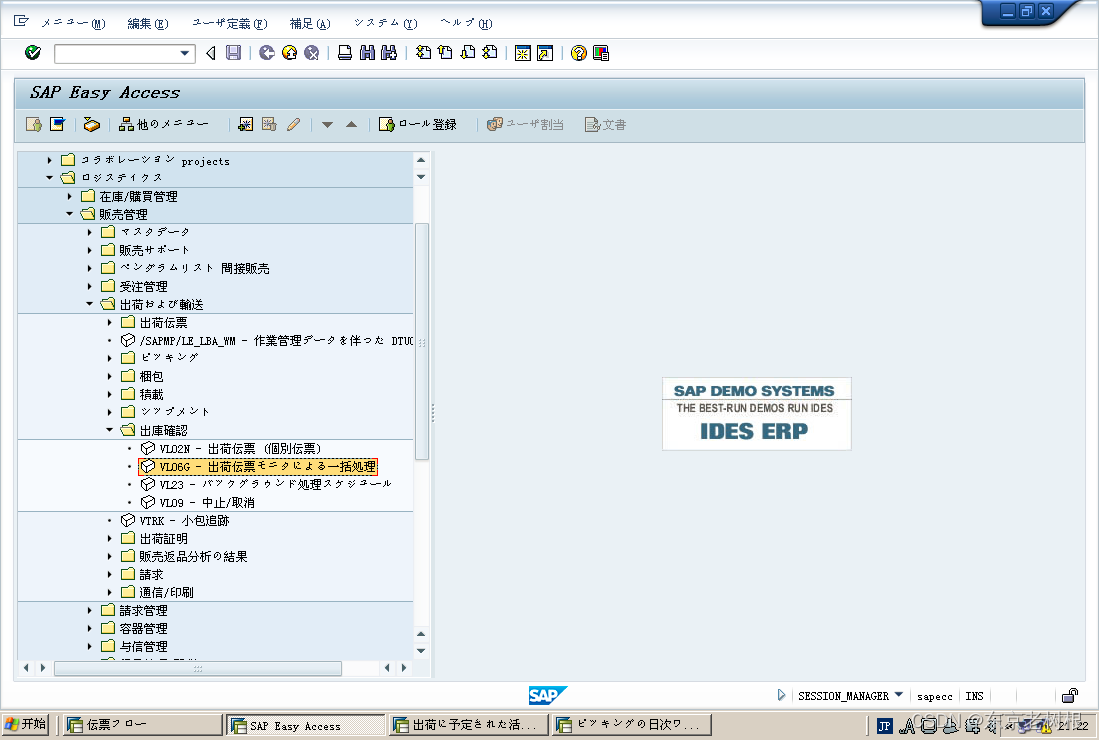
Task: Click the SAP Menu icon
Action: [x=57, y=124]
